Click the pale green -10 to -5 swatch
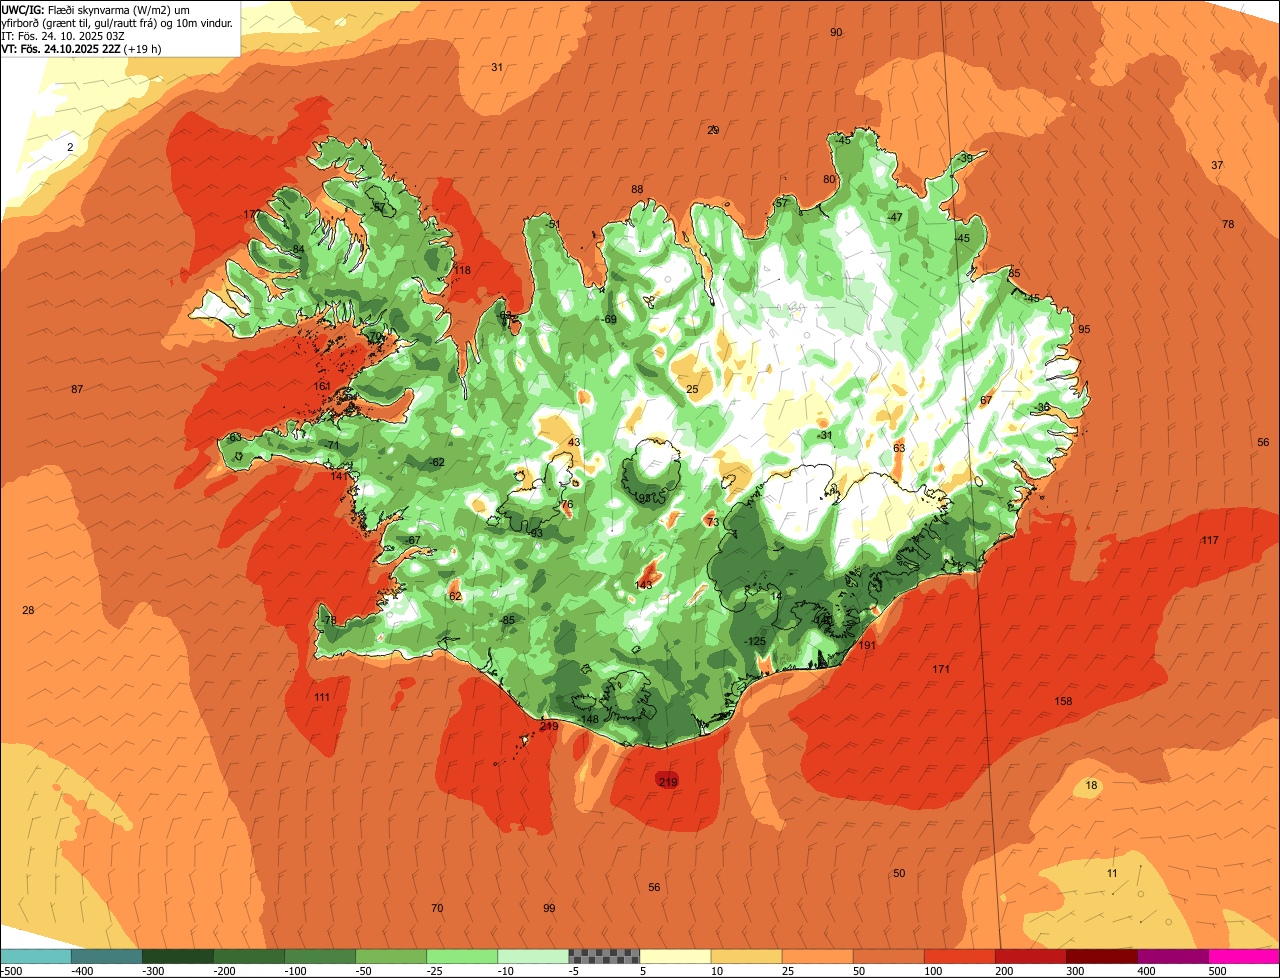The image size is (1280, 978). coord(533,957)
